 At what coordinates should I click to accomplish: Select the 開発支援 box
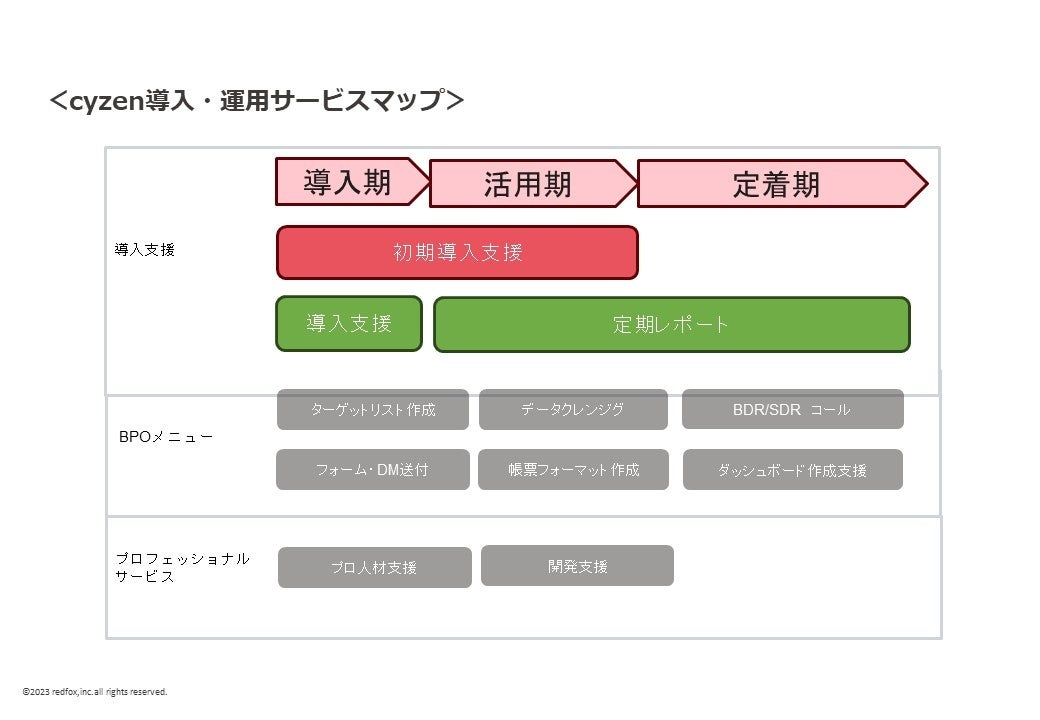click(577, 565)
